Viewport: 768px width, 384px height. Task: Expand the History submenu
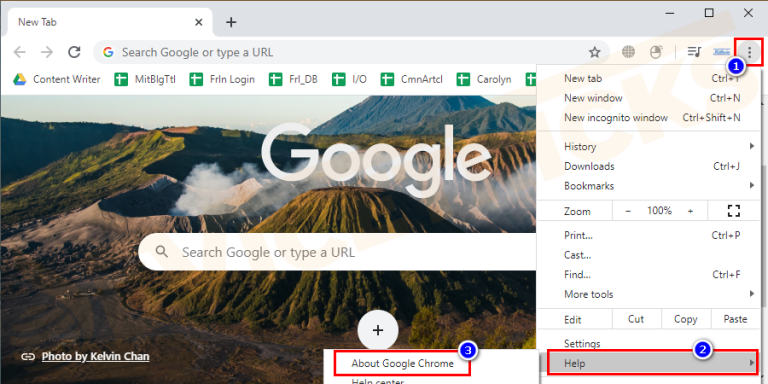pyautogui.click(x=649, y=146)
